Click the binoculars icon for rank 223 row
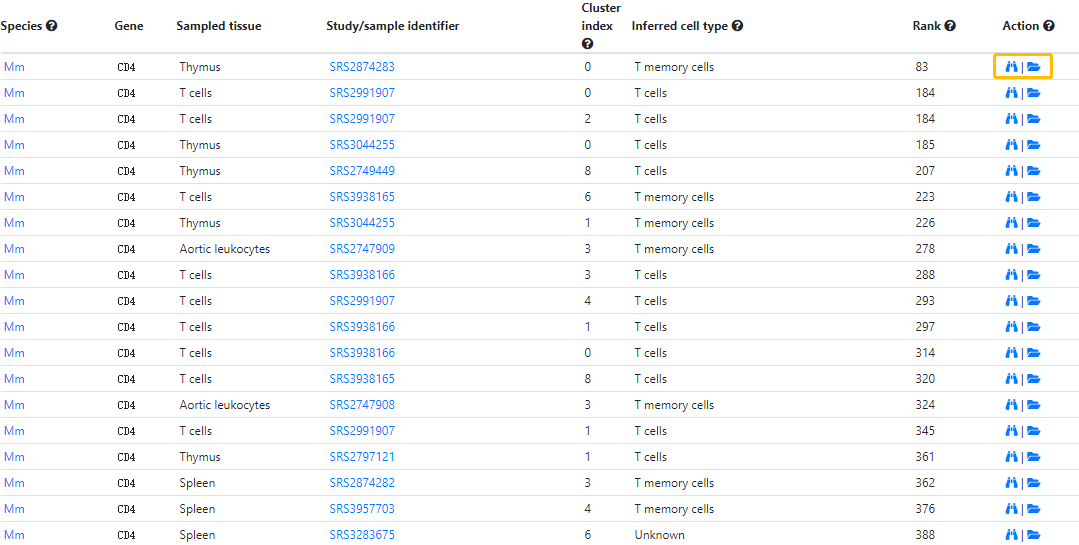Screen dimensions: 1079x545 point(1011,197)
